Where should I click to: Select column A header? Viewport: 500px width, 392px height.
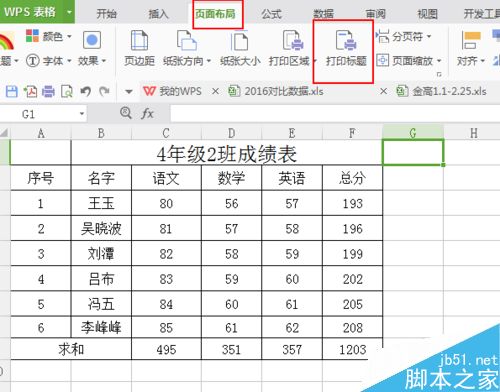pos(41,133)
